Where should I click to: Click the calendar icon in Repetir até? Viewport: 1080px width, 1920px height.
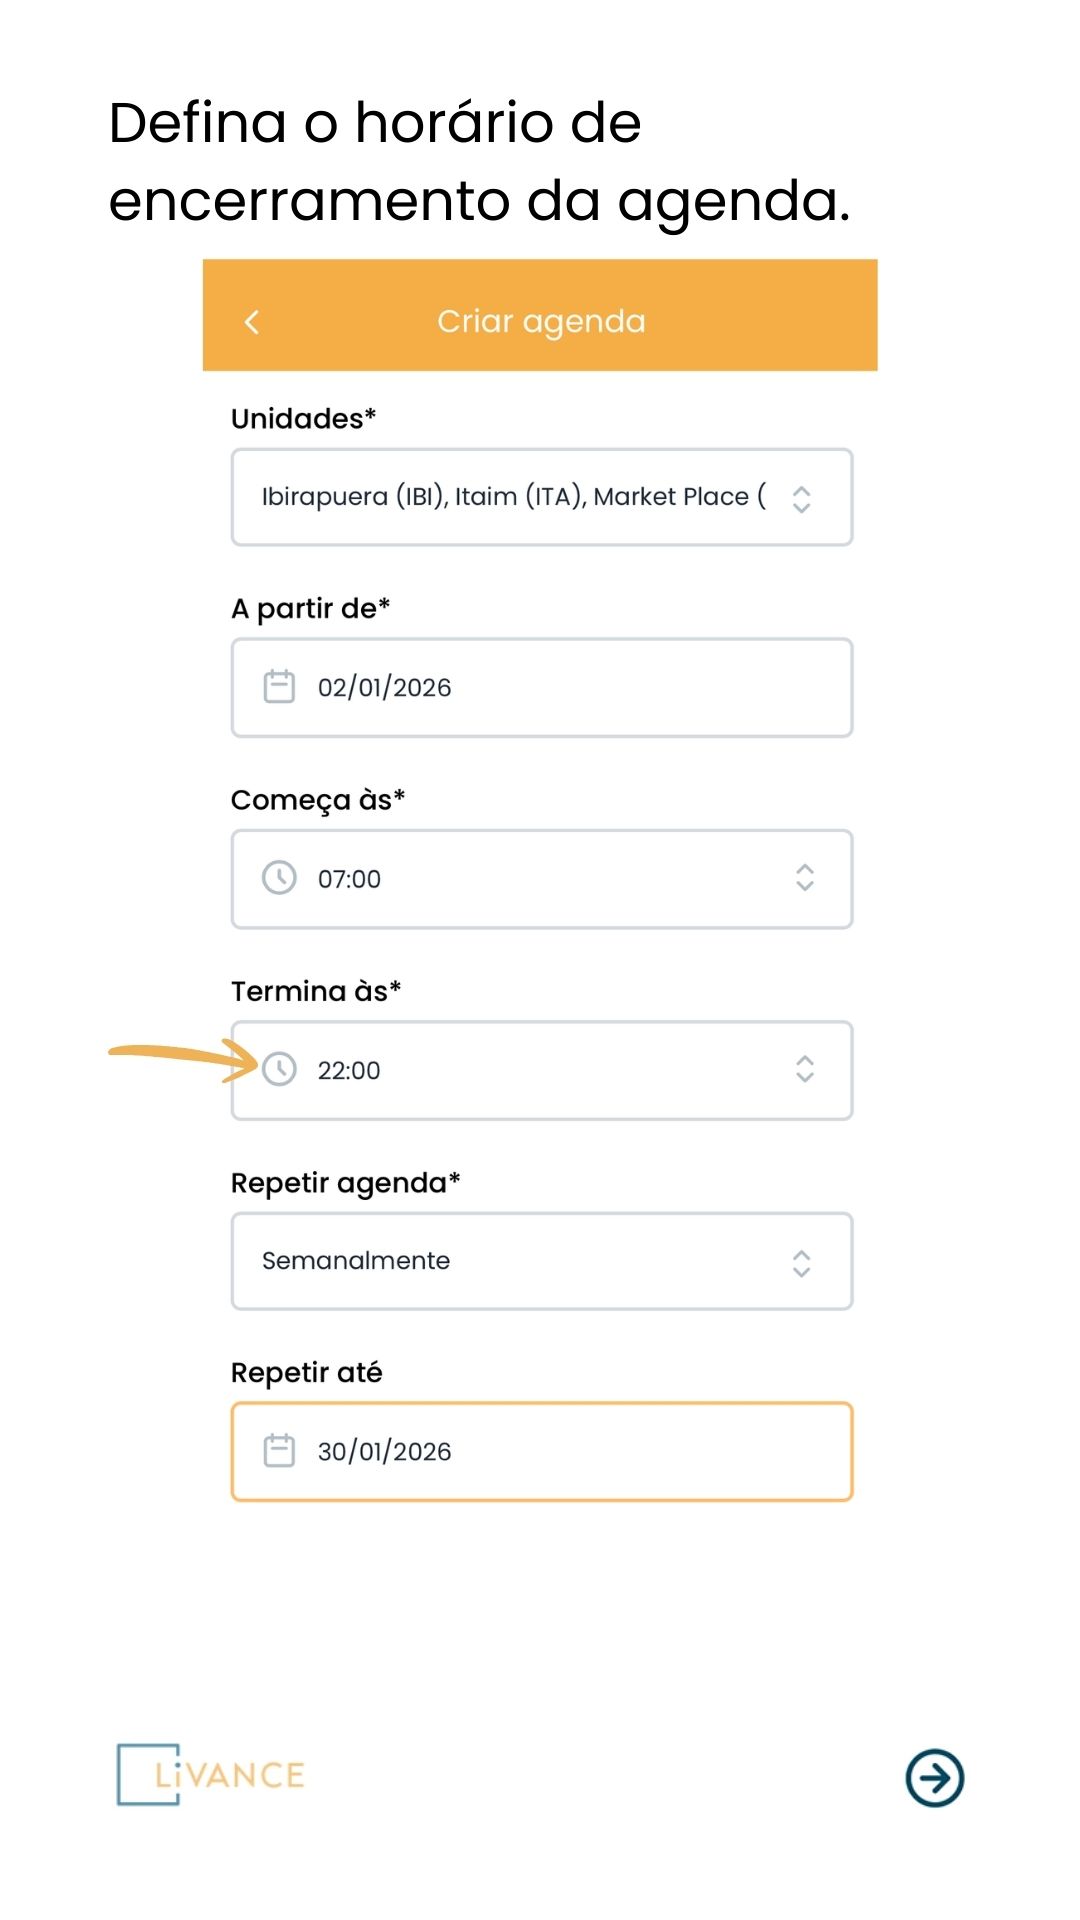point(279,1451)
